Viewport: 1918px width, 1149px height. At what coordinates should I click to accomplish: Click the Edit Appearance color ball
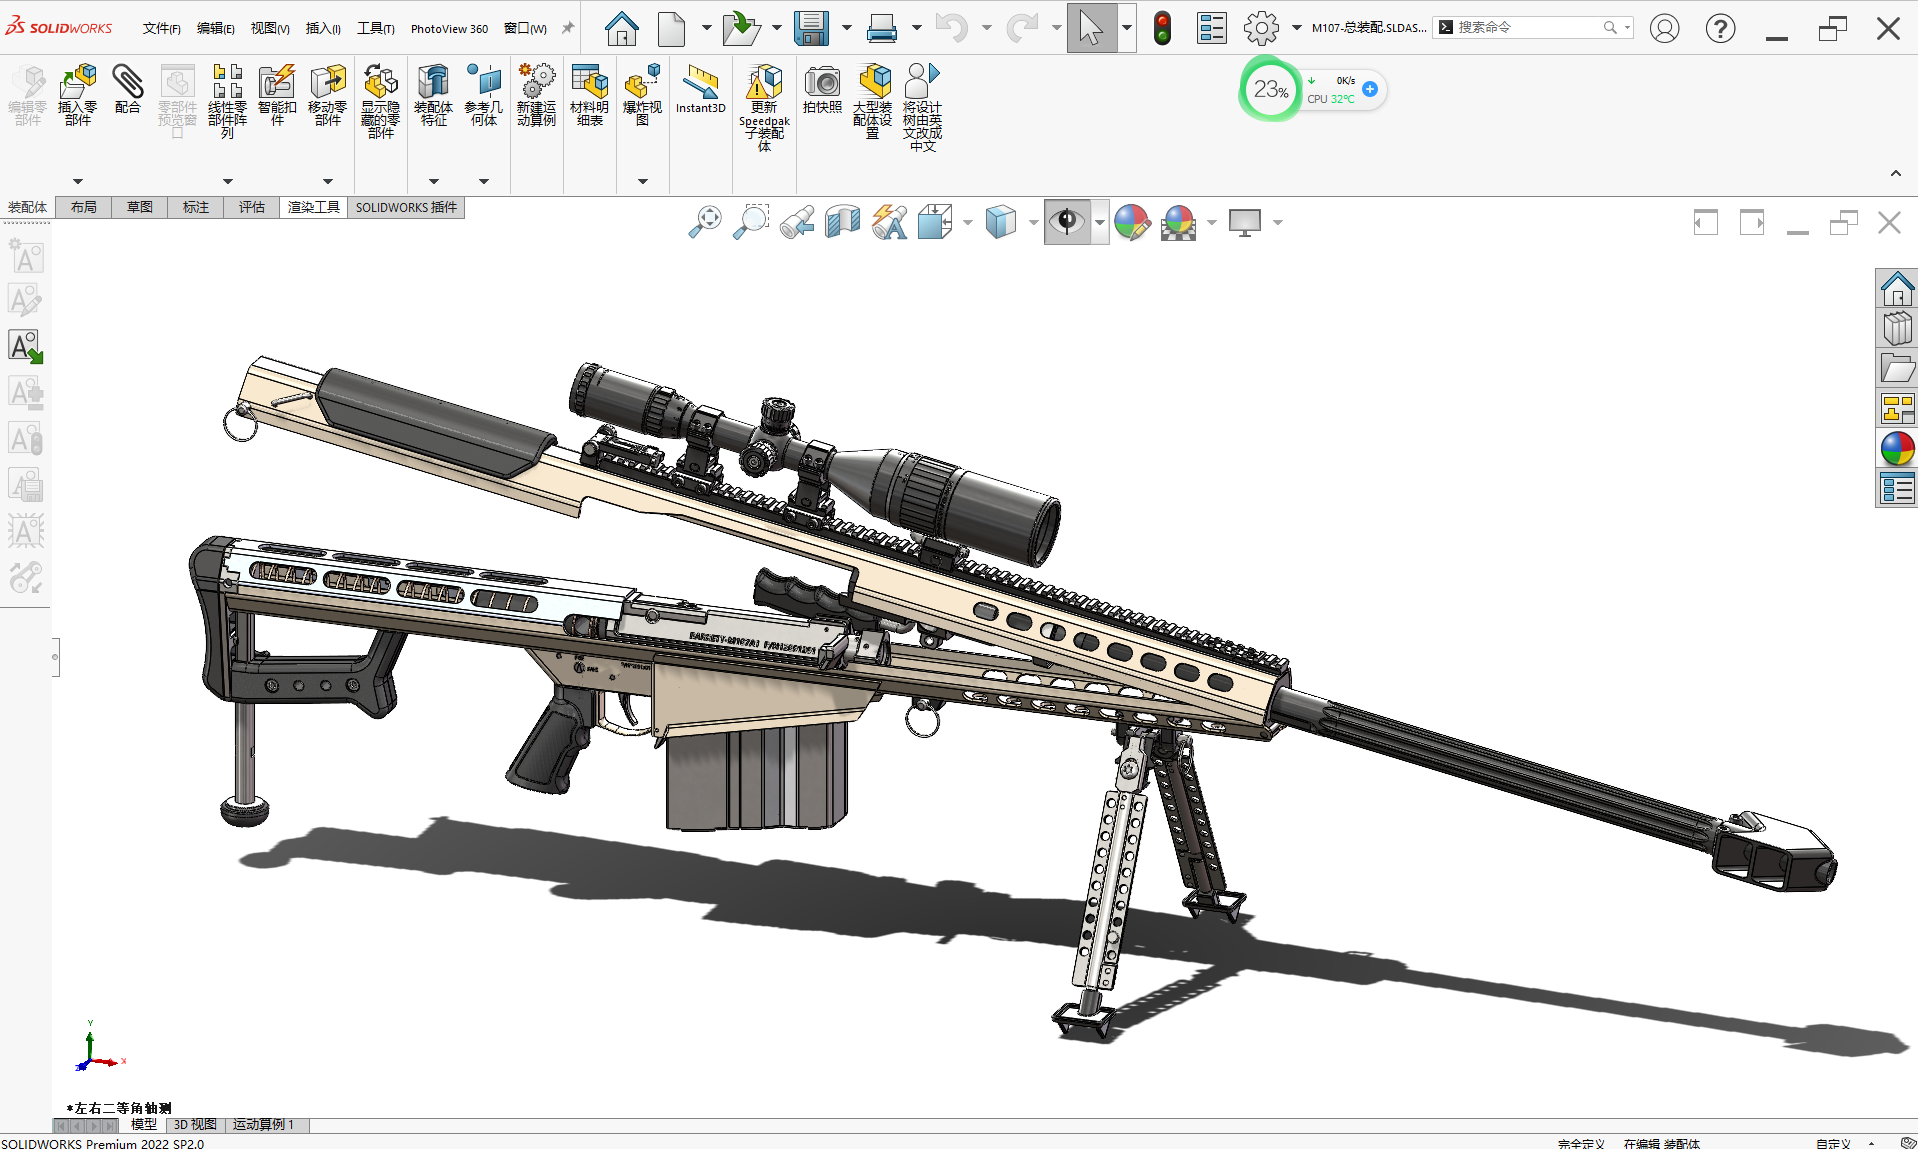click(1132, 222)
